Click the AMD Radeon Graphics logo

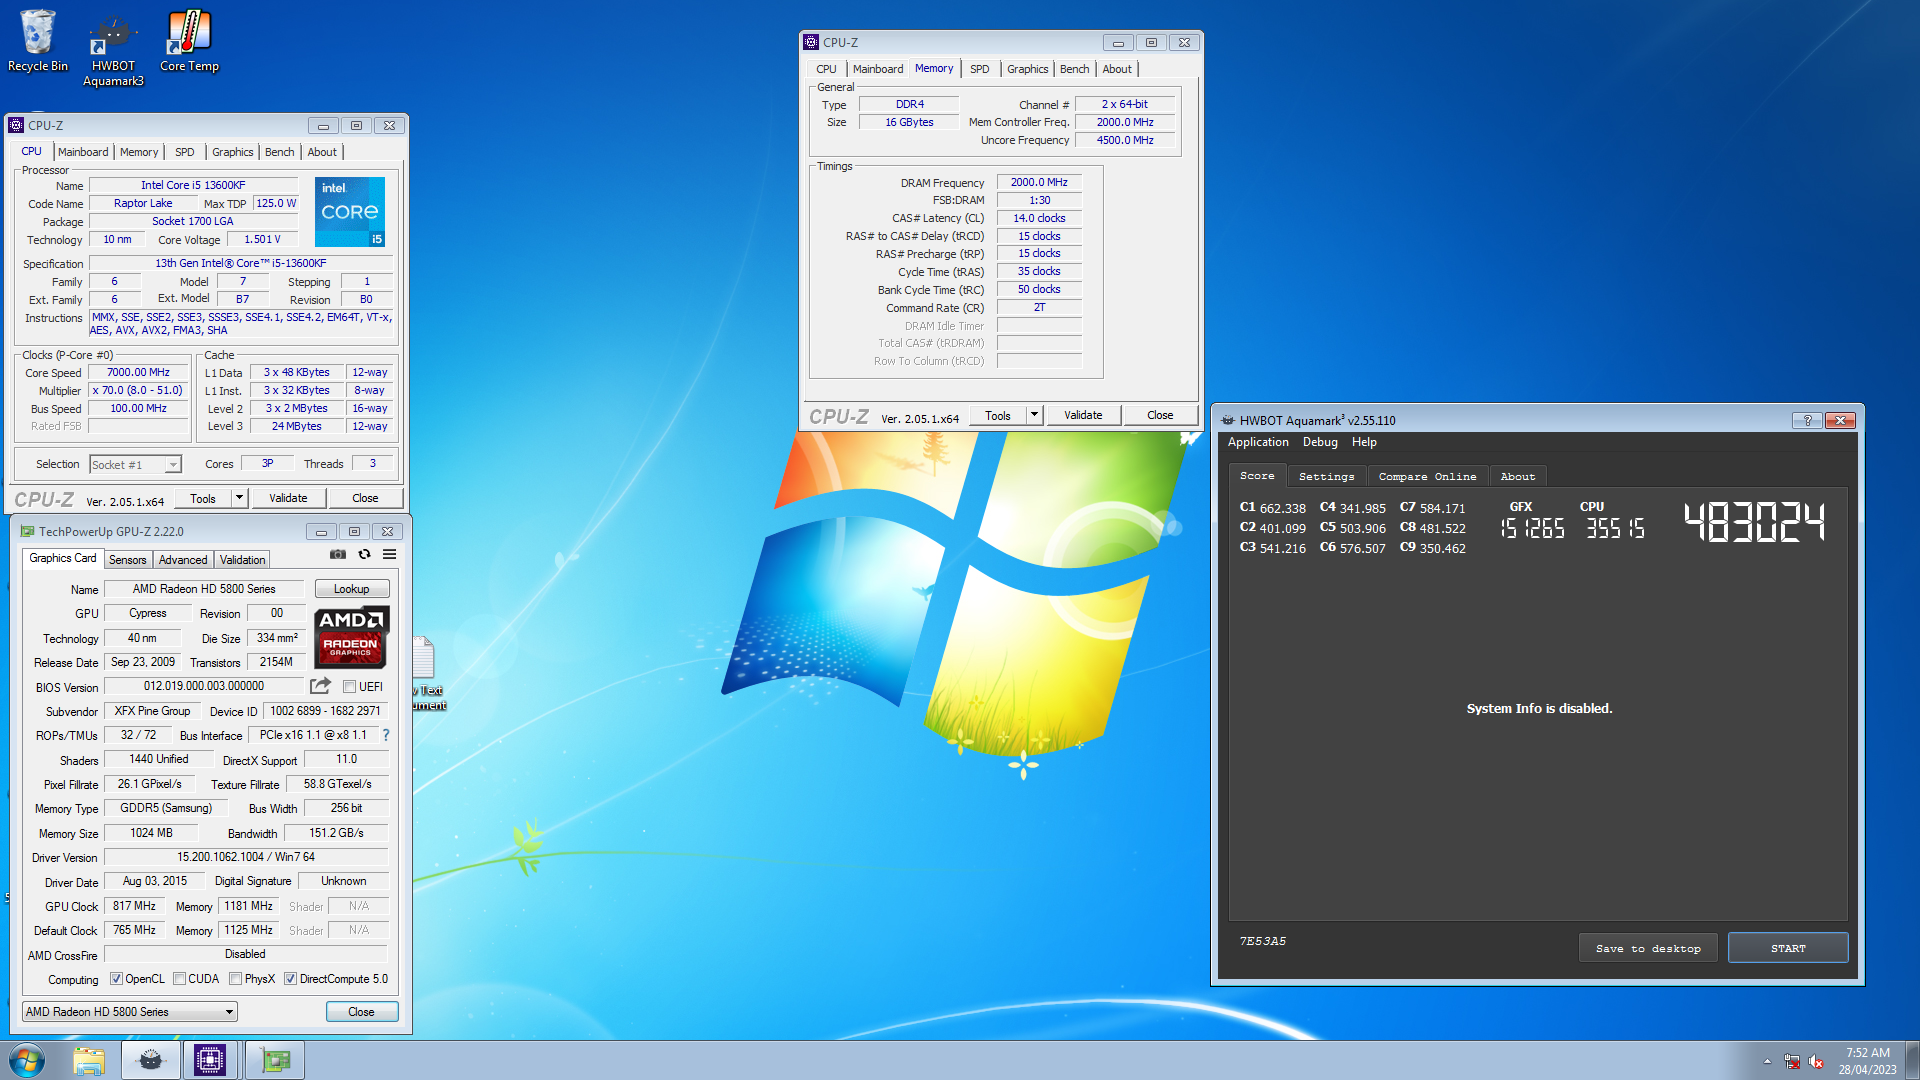click(351, 637)
